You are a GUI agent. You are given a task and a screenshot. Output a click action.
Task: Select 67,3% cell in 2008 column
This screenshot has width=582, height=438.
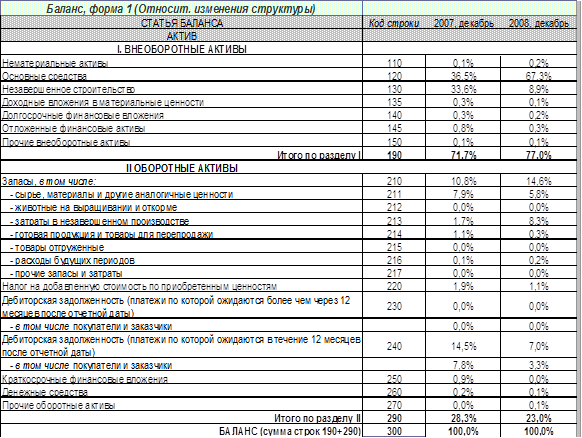pyautogui.click(x=539, y=76)
